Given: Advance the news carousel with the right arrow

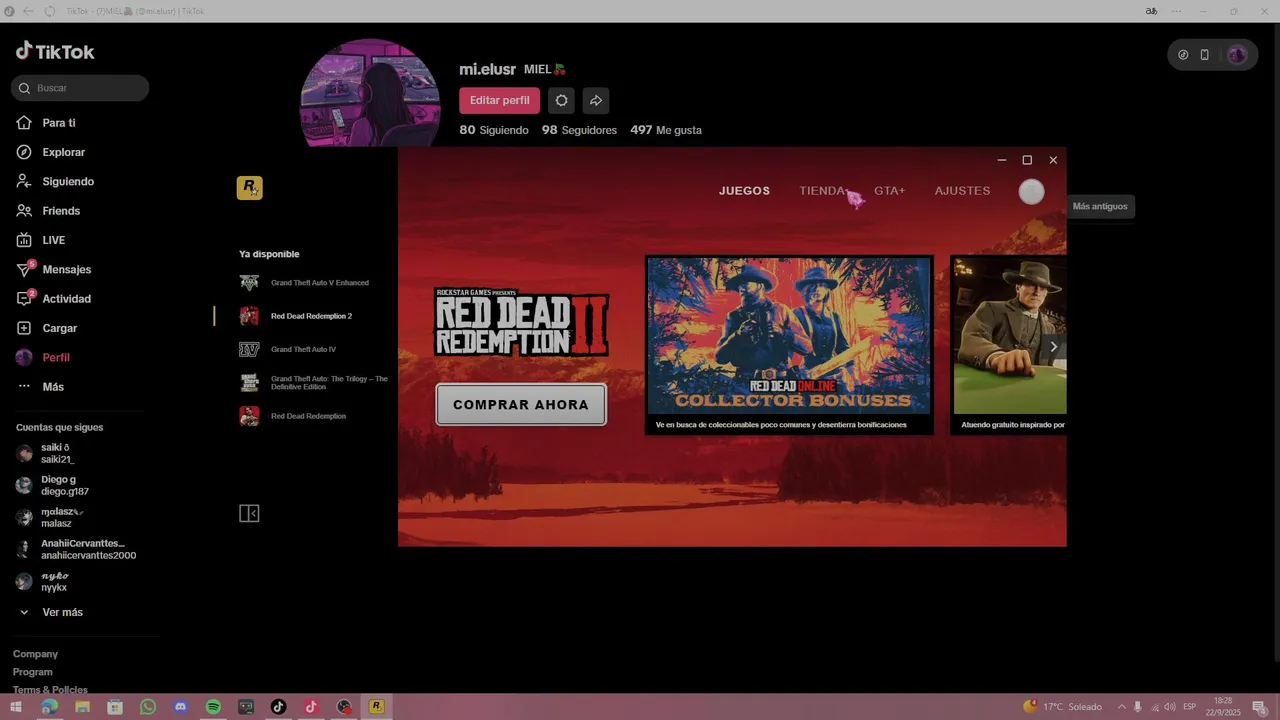Looking at the screenshot, I should (1053, 347).
